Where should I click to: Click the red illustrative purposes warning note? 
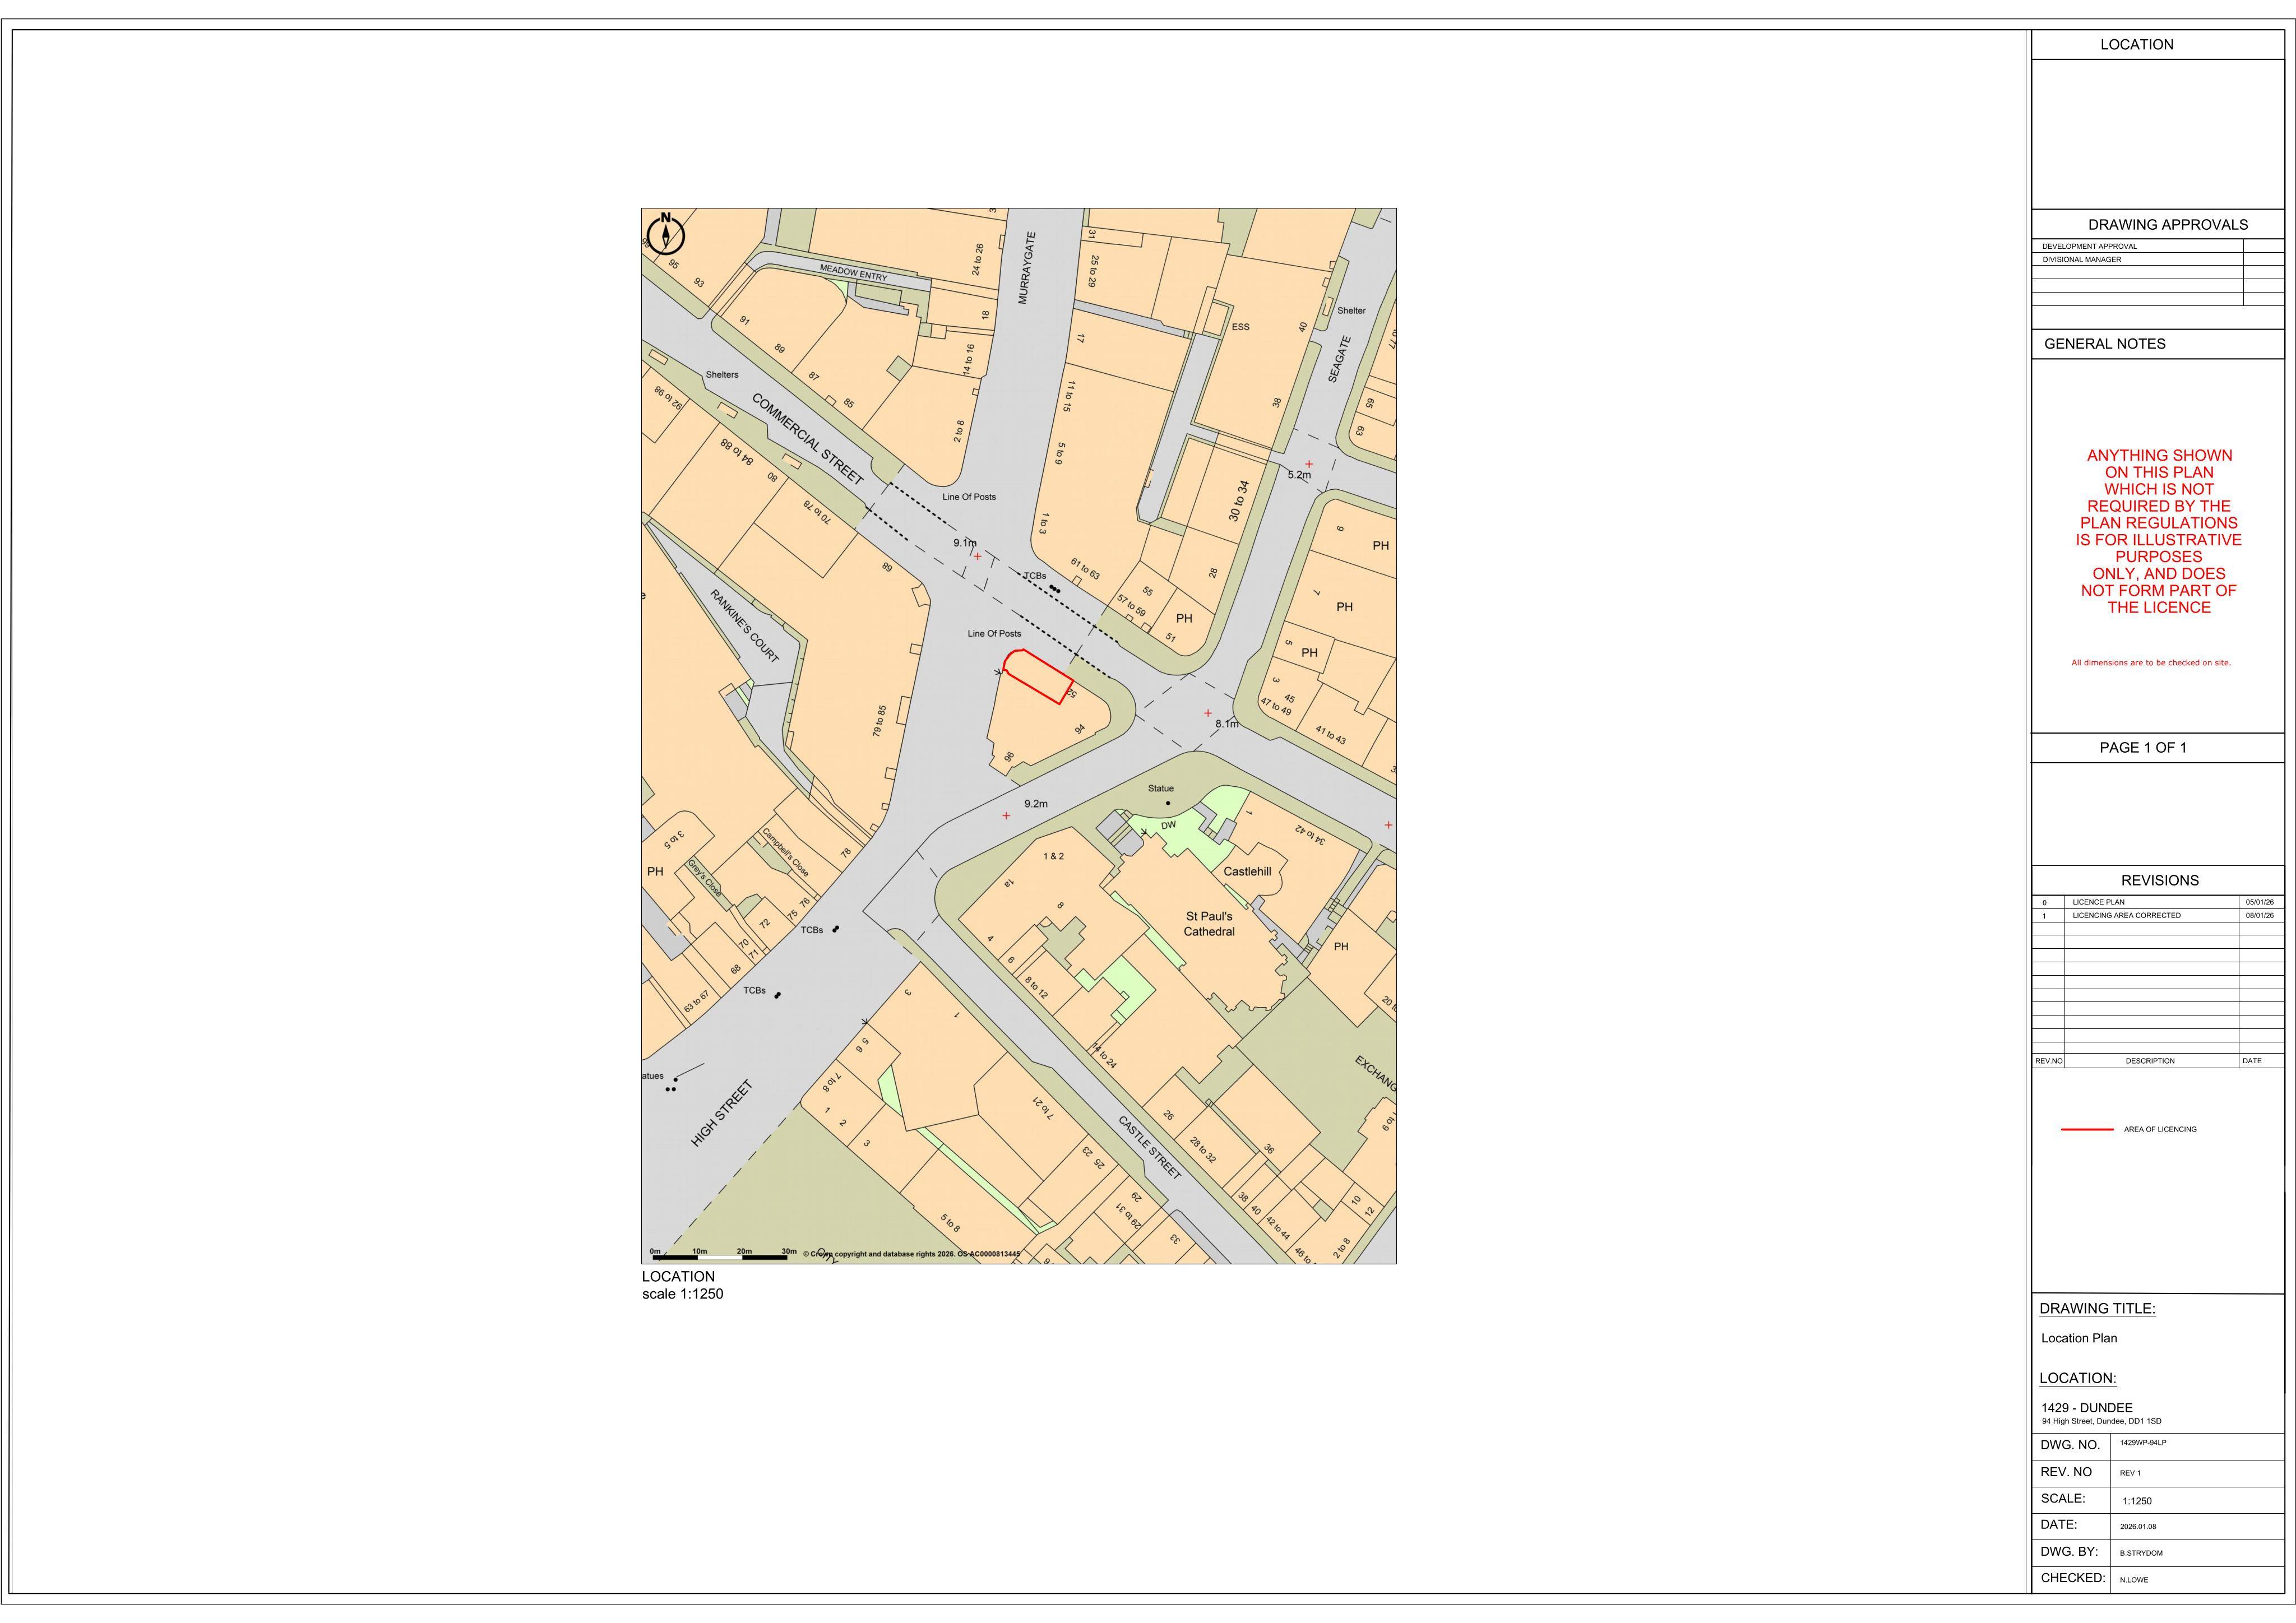[x=2158, y=531]
